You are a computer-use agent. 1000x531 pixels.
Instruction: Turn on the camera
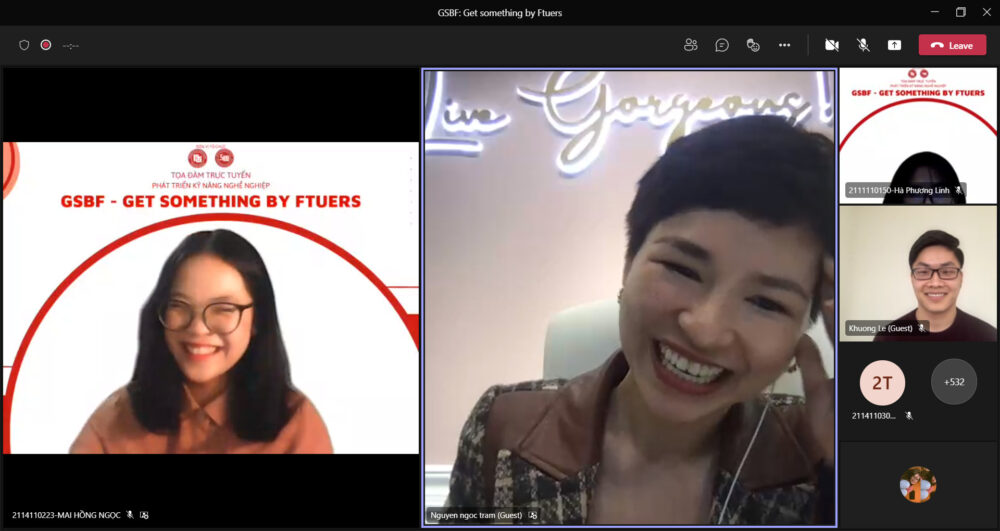coord(832,45)
